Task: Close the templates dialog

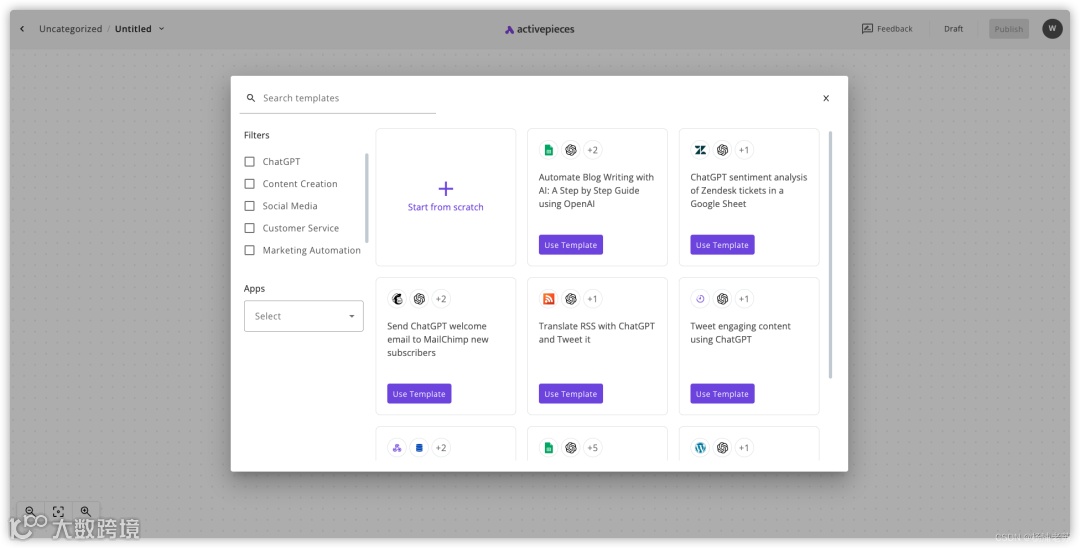Action: (x=826, y=98)
